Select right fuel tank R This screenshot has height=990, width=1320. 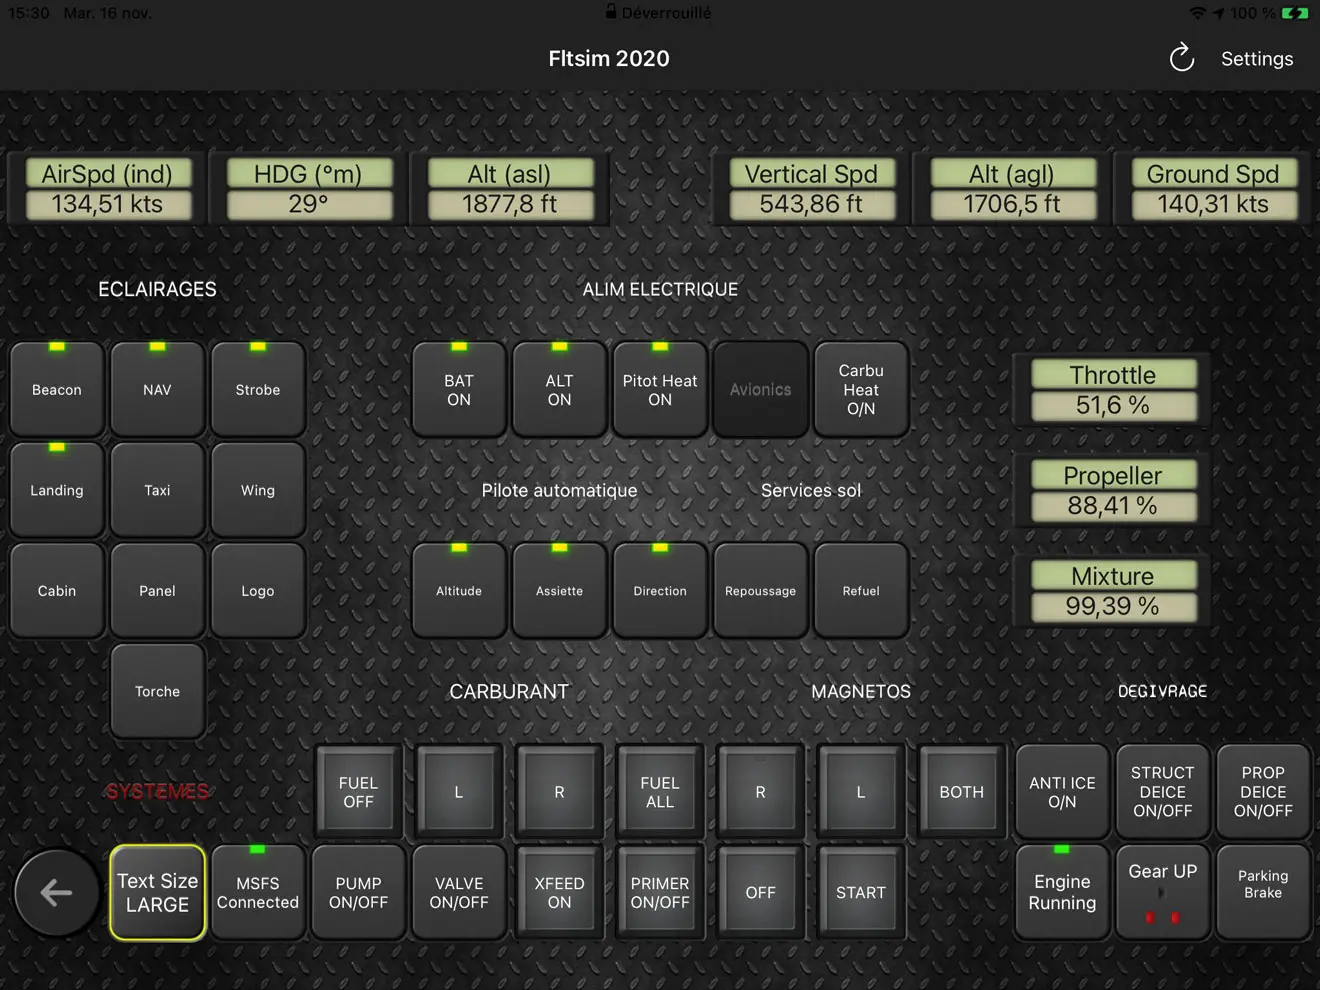click(x=559, y=792)
